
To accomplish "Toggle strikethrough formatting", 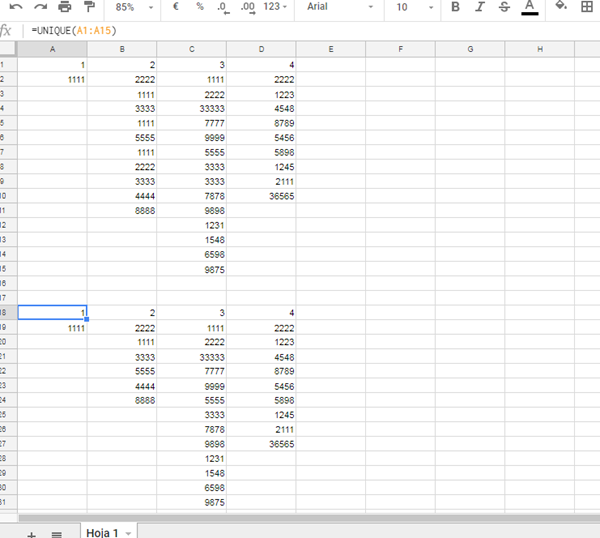I will pos(504,7).
